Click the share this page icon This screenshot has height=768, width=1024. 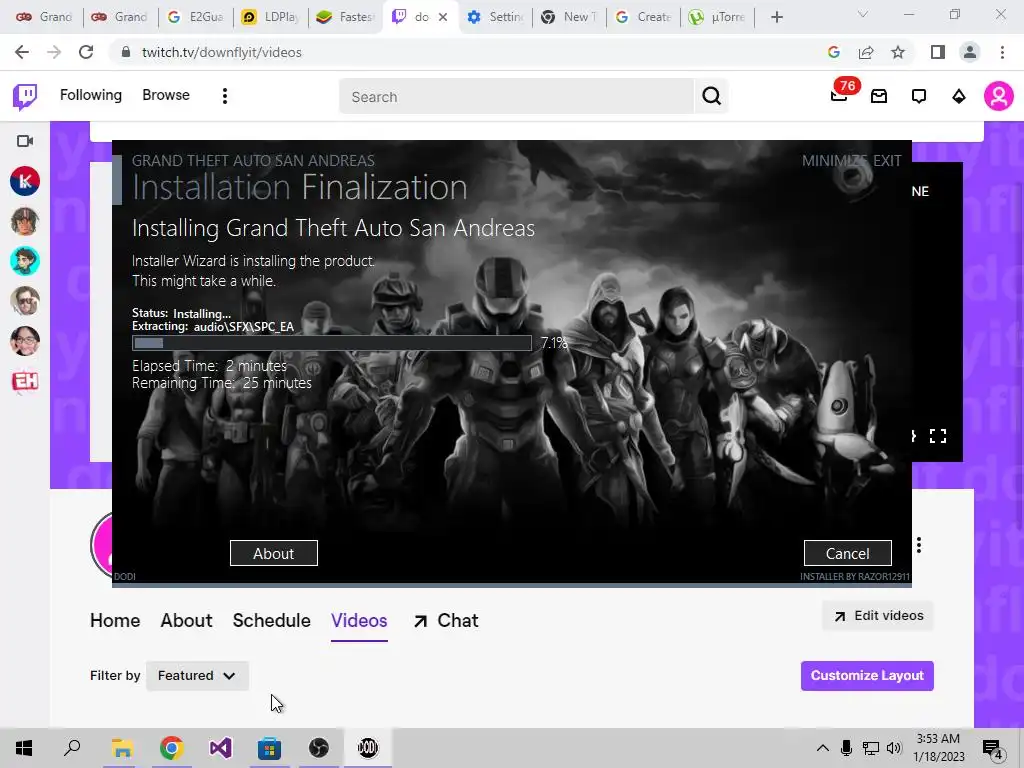point(866,52)
